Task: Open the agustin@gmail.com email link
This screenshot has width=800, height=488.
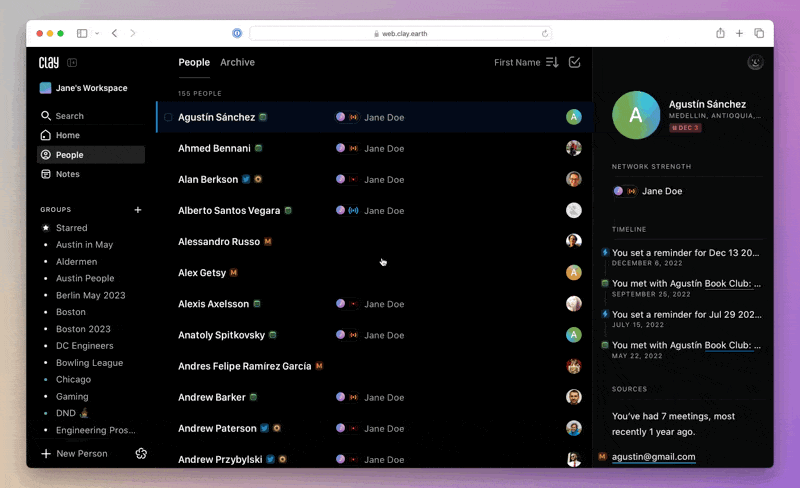Action: coord(653,457)
